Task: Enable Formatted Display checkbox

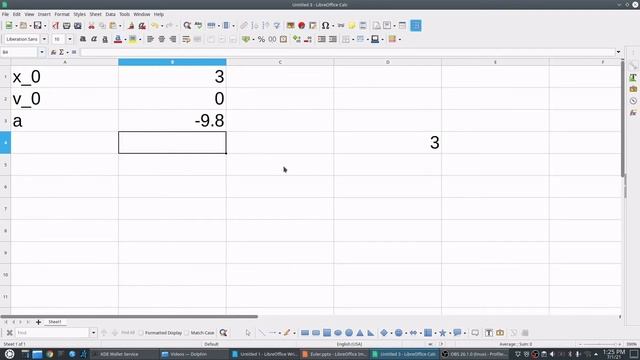Action: pyautogui.click(x=160, y=333)
